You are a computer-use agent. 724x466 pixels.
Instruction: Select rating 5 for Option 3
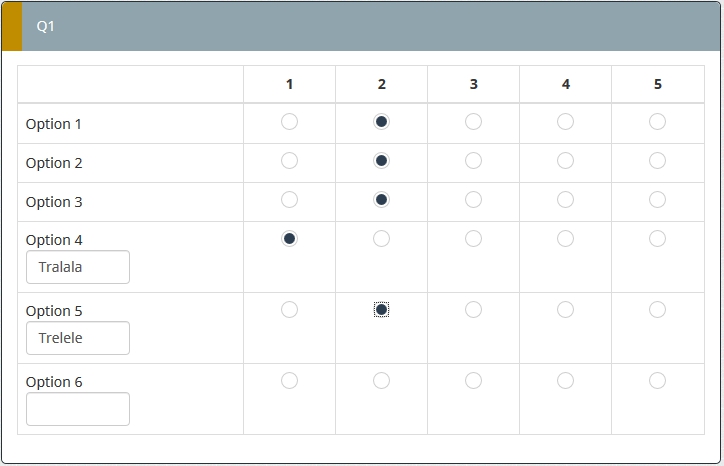click(x=657, y=200)
